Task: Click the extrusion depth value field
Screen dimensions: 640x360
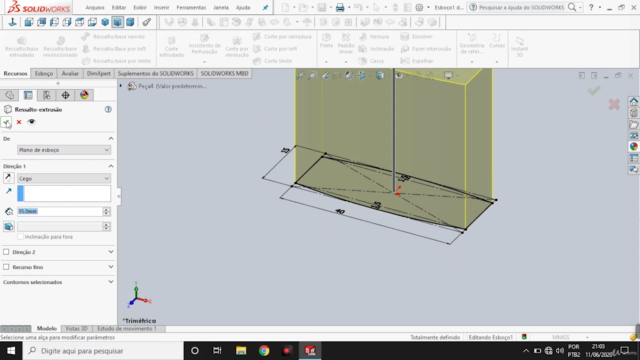Action: click(x=60, y=211)
